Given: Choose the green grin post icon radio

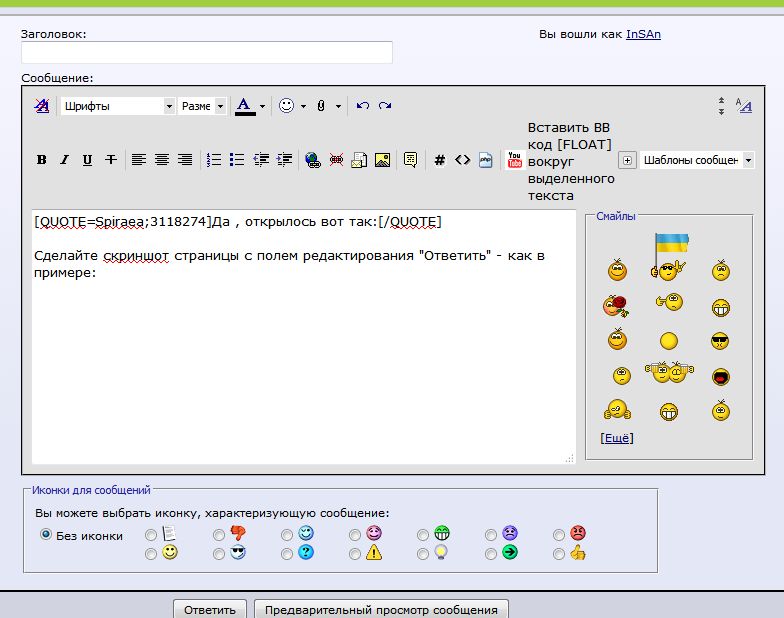Looking at the screenshot, I should 422,536.
